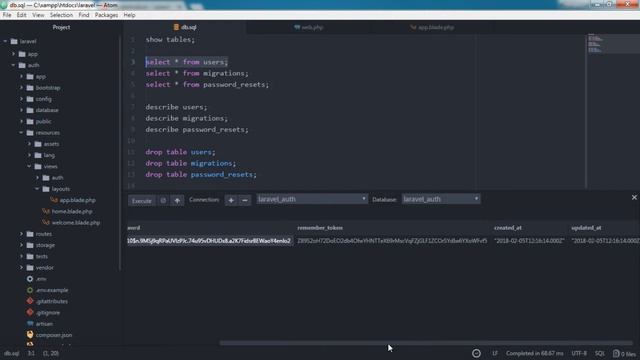Click the LF line ending indicator
Image resolution: width=640 pixels, height=360 pixels.
[495, 353]
